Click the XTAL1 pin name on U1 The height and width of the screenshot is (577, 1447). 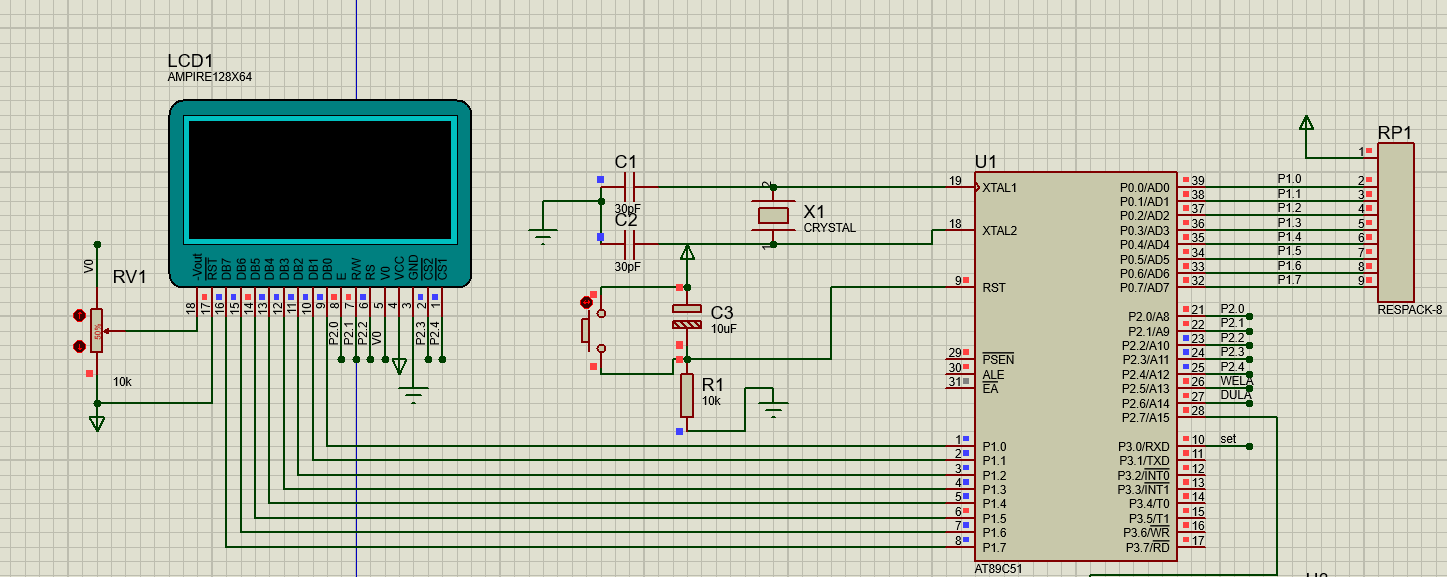[x=1000, y=187]
